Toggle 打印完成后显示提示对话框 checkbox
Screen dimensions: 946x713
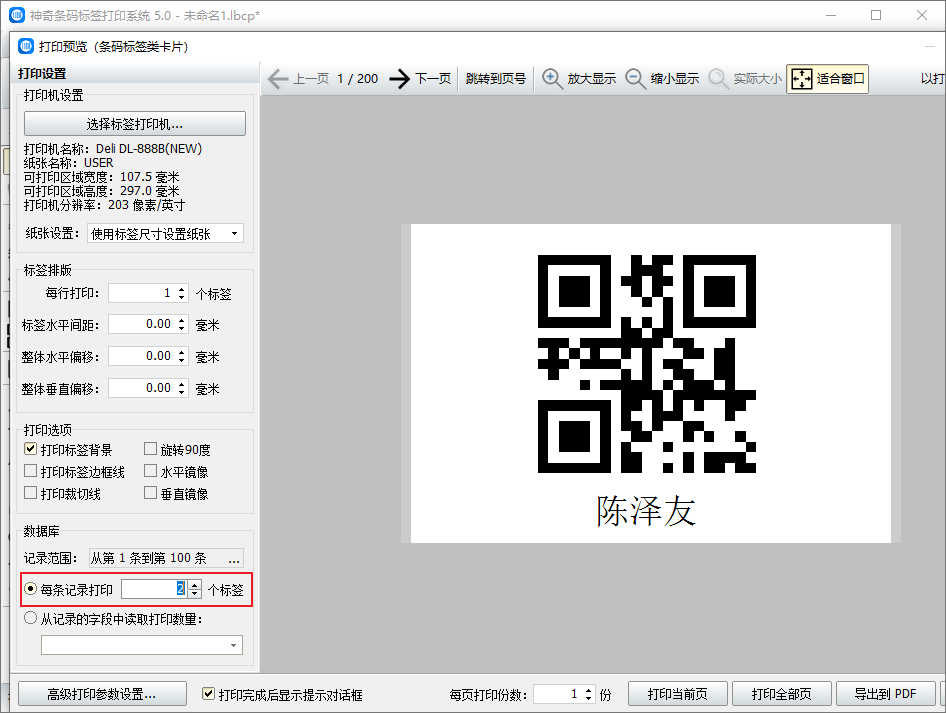click(208, 694)
